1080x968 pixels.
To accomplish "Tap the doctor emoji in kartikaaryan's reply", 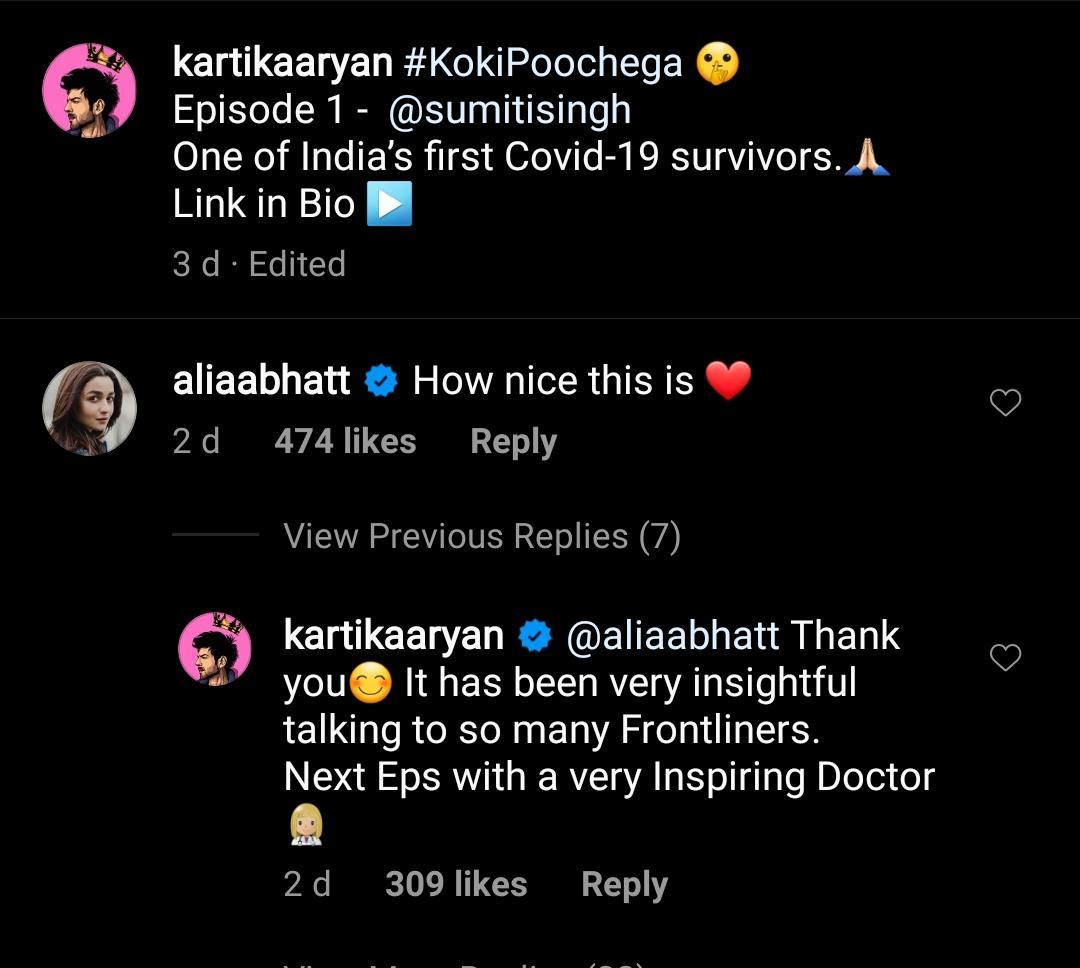I will point(305,828).
